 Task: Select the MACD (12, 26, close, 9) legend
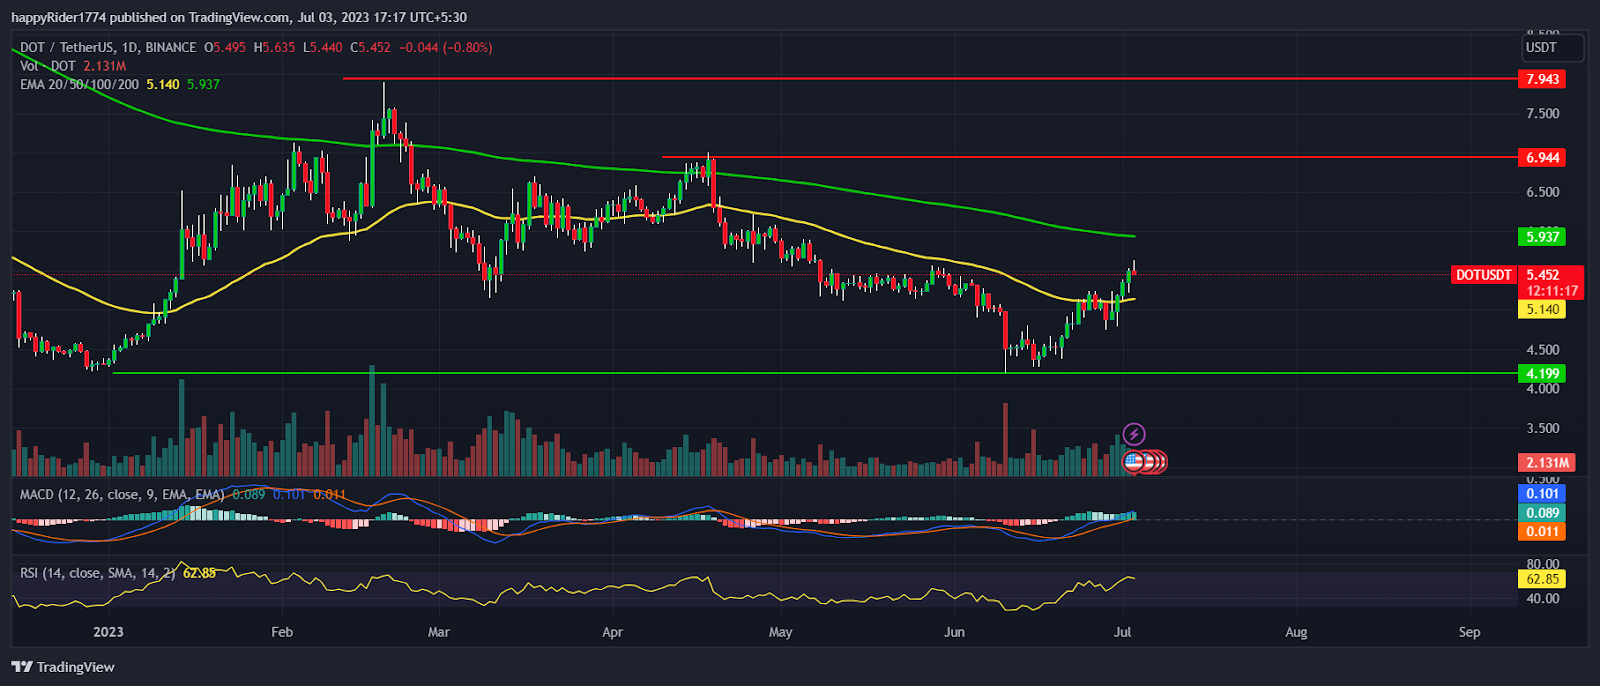point(122,494)
